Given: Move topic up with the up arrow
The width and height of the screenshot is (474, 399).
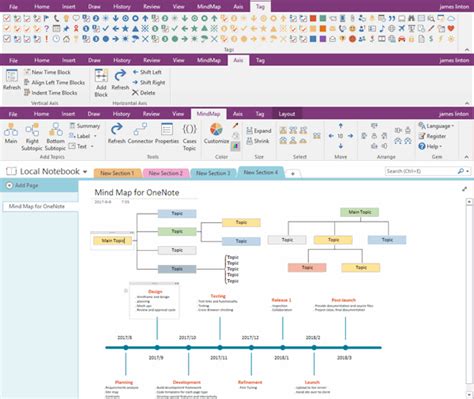Looking at the screenshot, I should pos(341,126).
